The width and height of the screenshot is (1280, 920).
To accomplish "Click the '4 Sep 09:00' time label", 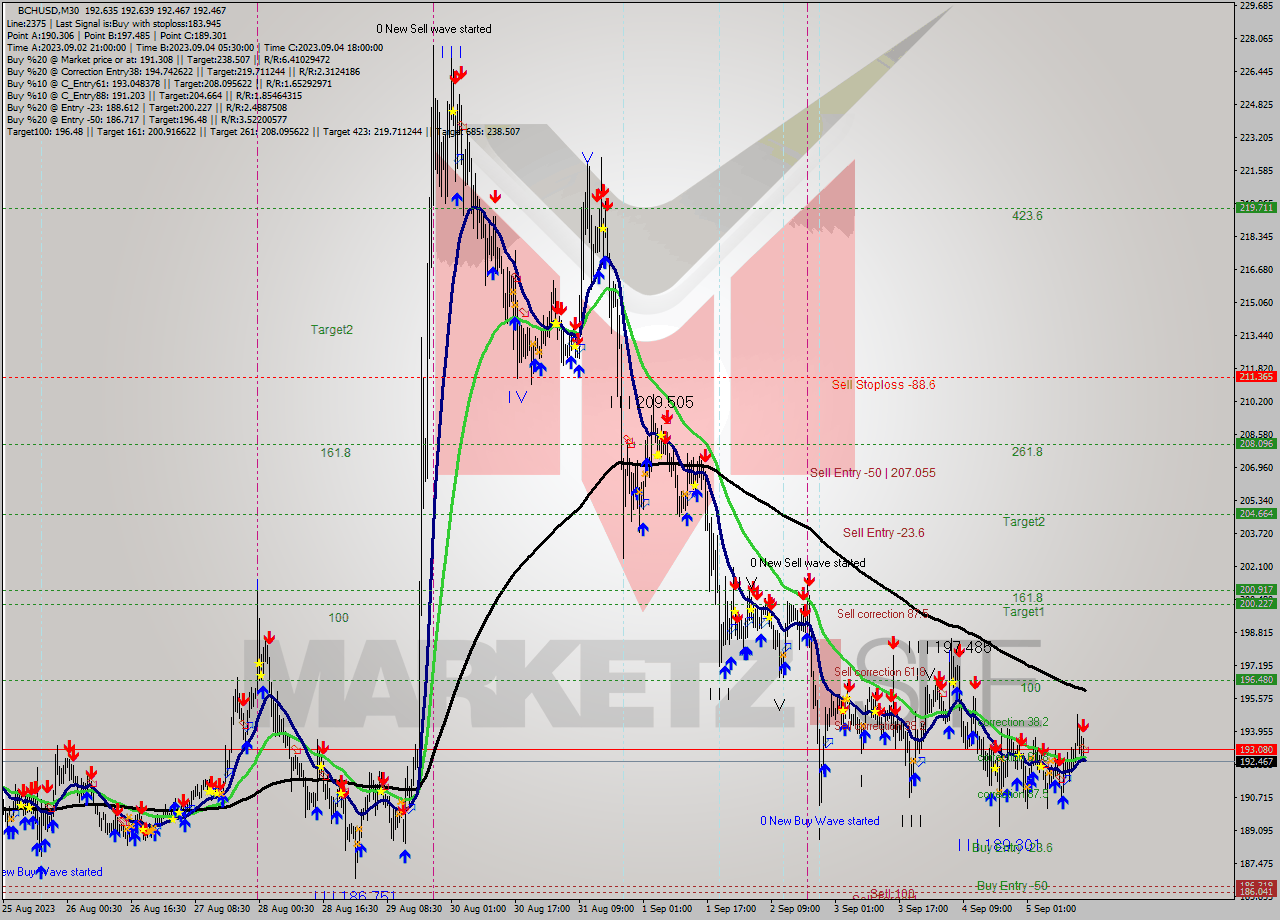I will point(987,909).
